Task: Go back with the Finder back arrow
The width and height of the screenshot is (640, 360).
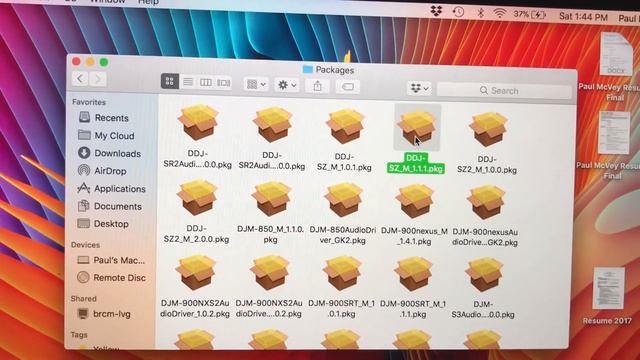Action: click(80, 79)
